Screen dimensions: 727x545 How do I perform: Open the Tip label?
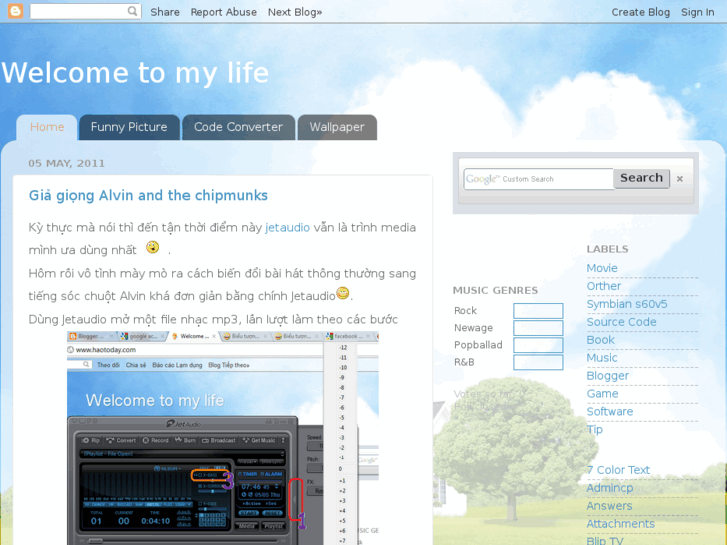[594, 430]
